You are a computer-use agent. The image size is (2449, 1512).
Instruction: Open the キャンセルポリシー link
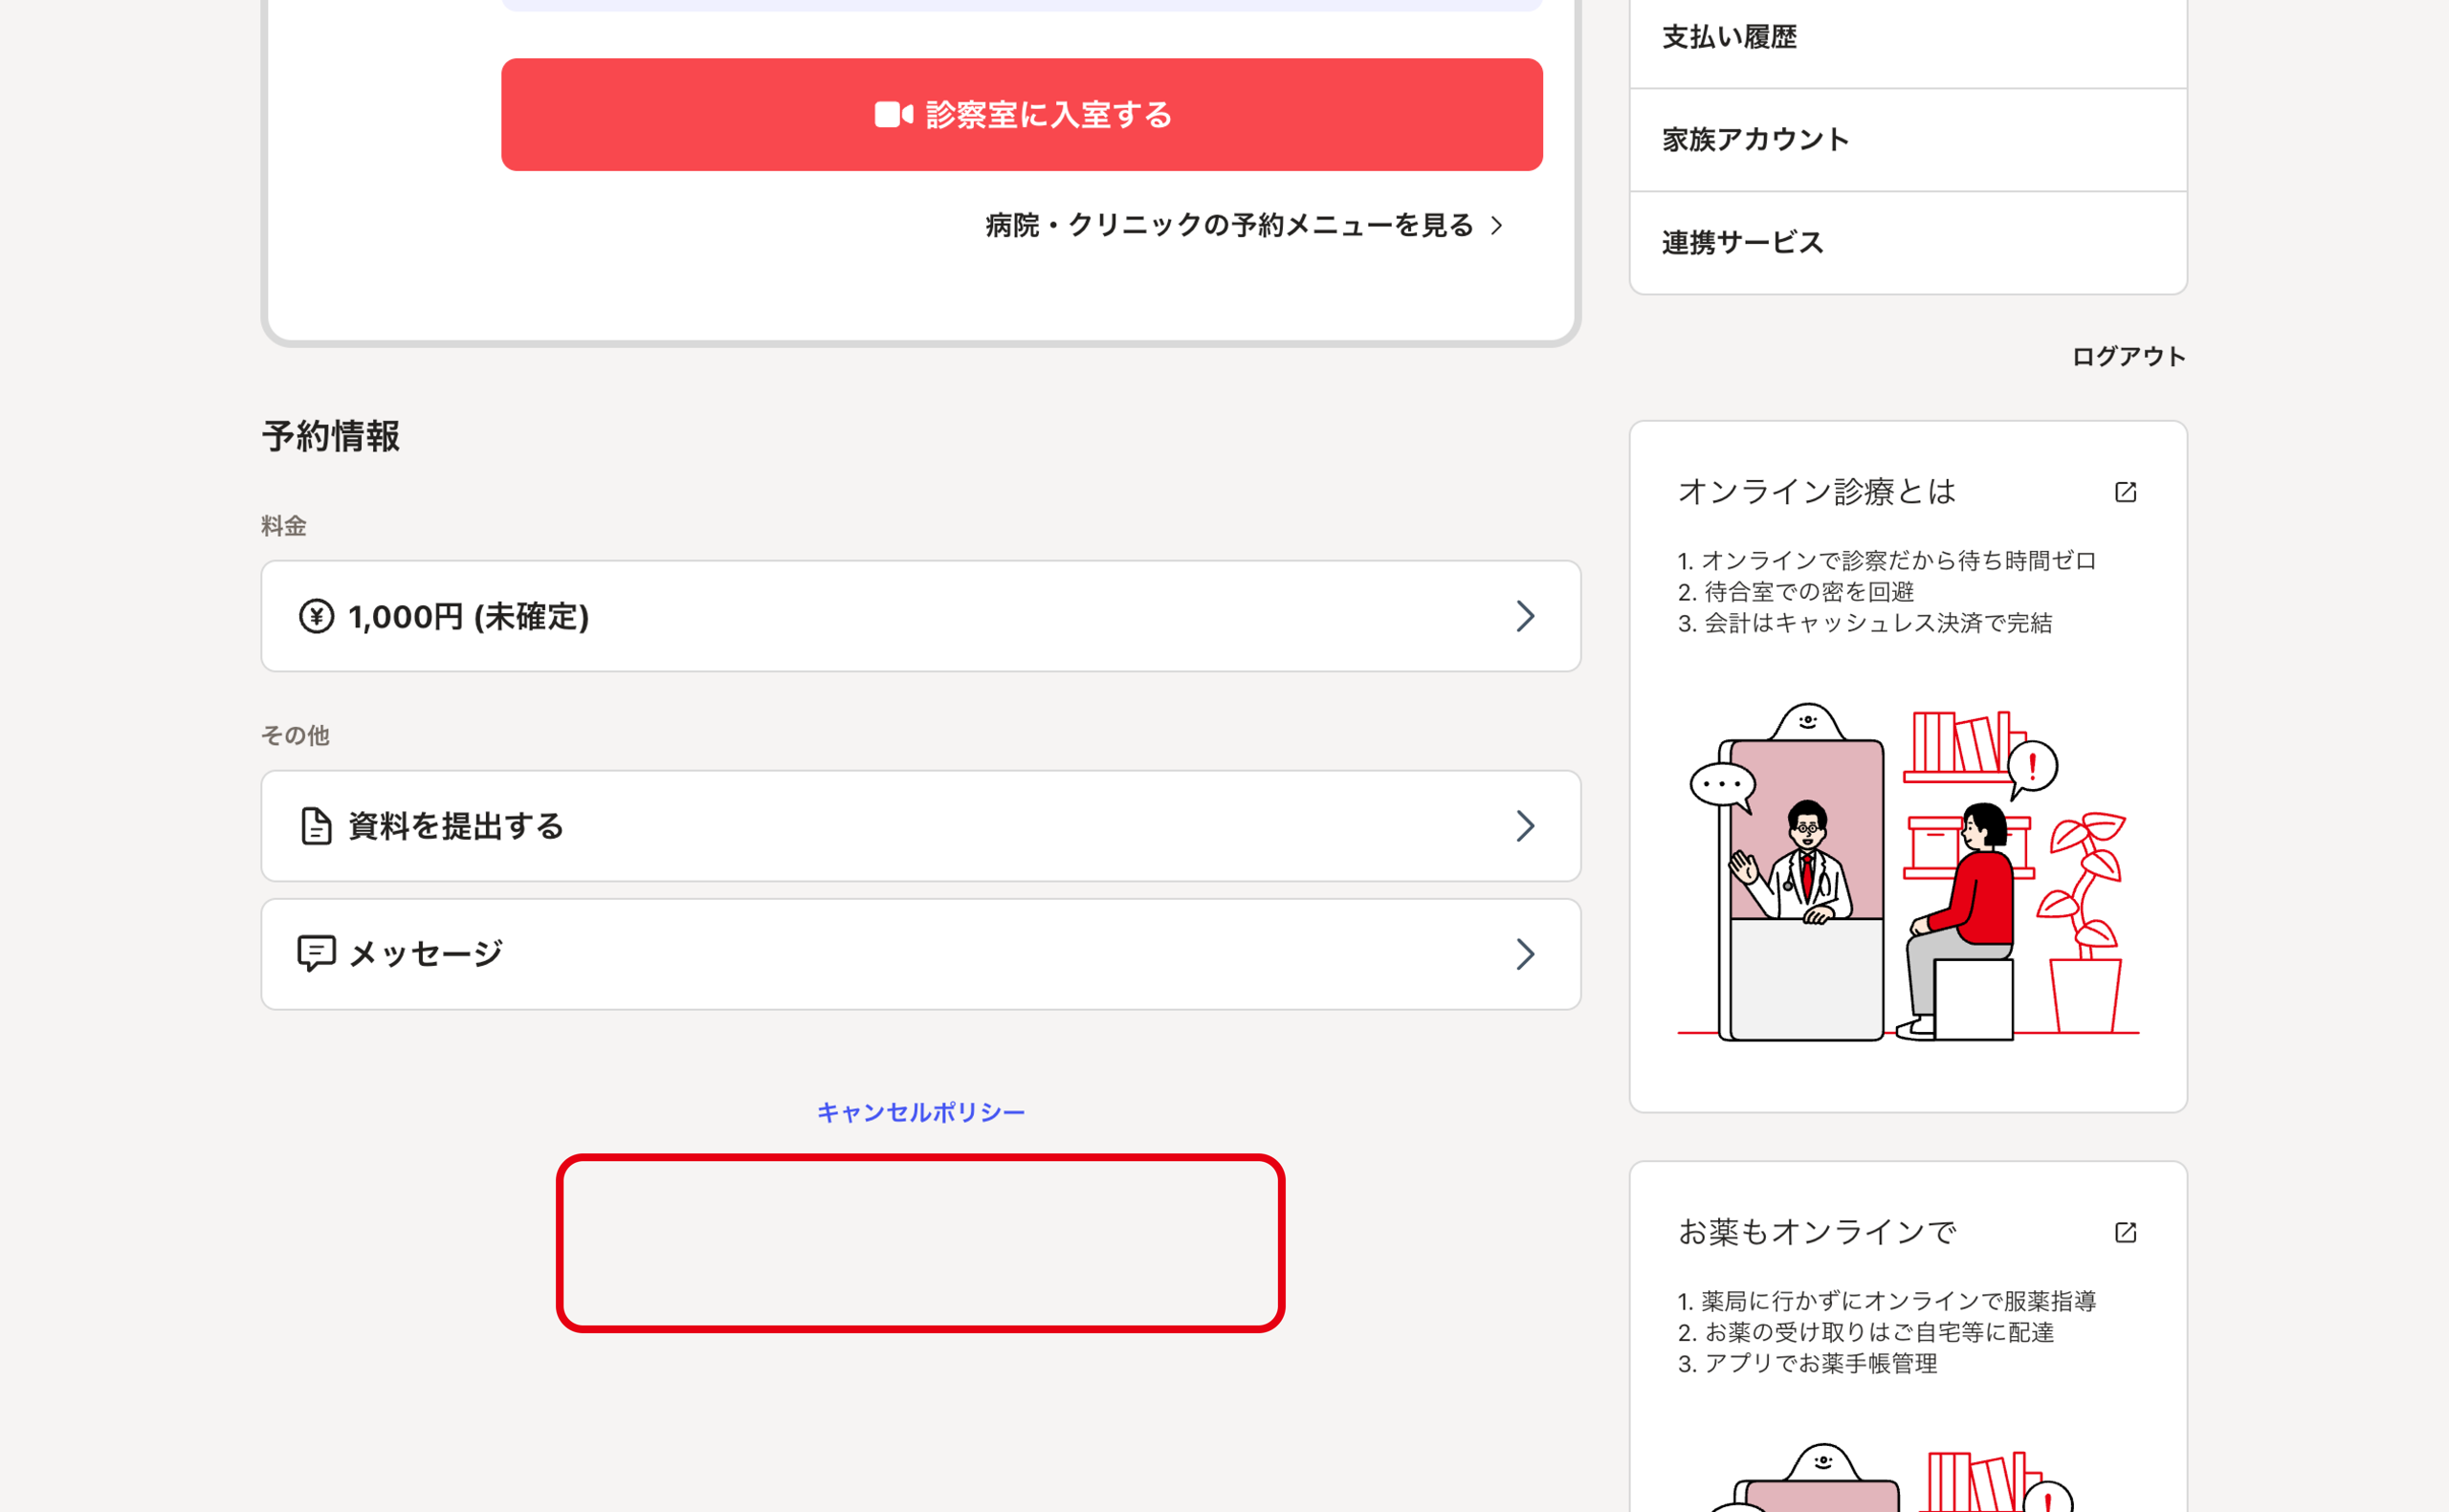[920, 1110]
